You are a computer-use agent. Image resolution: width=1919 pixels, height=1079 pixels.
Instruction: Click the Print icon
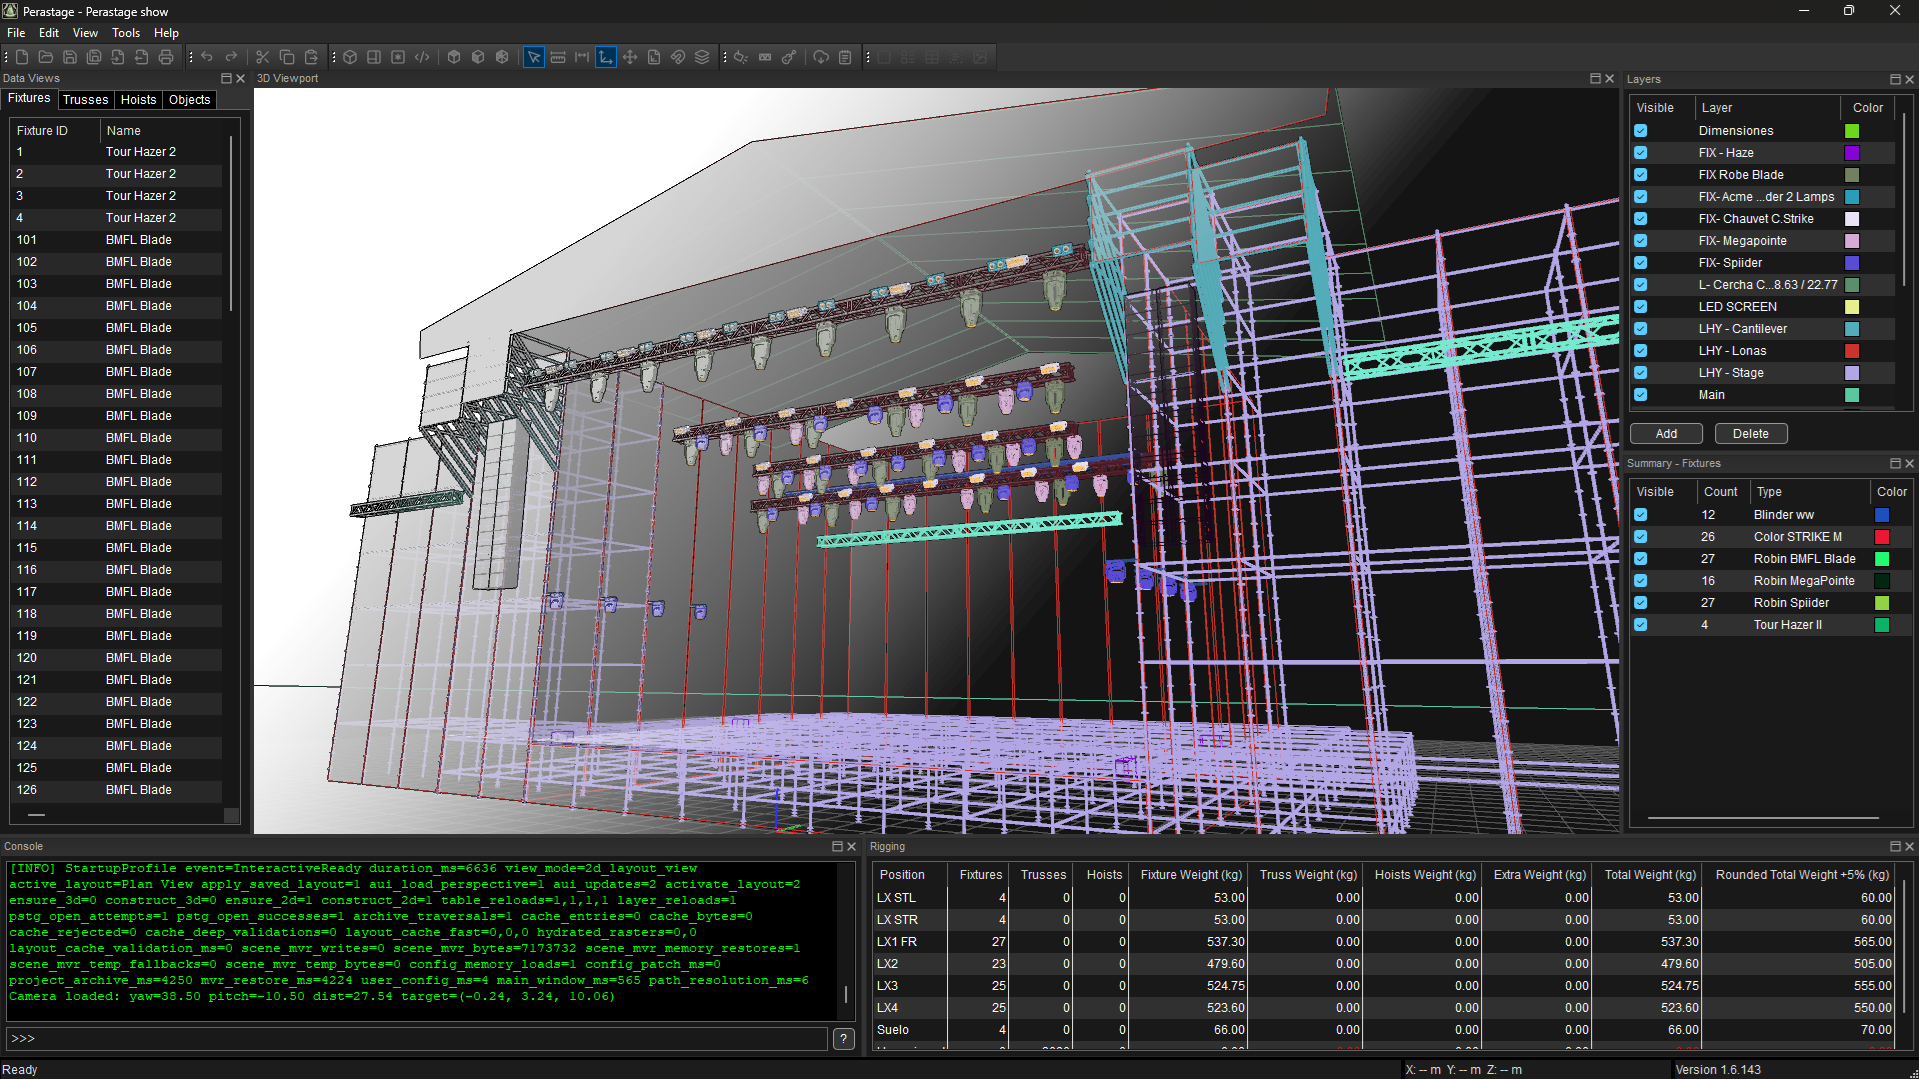[x=166, y=57]
